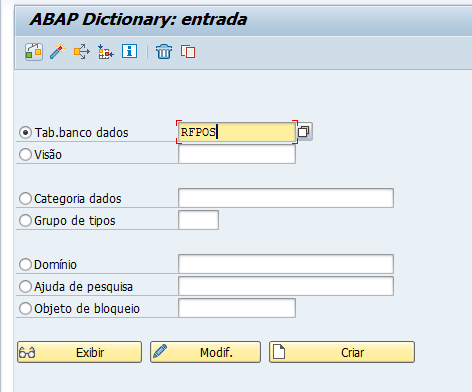This screenshot has height=392, width=472.
Task: Click the Ajuda de pesquisa input field
Action: click(286, 286)
